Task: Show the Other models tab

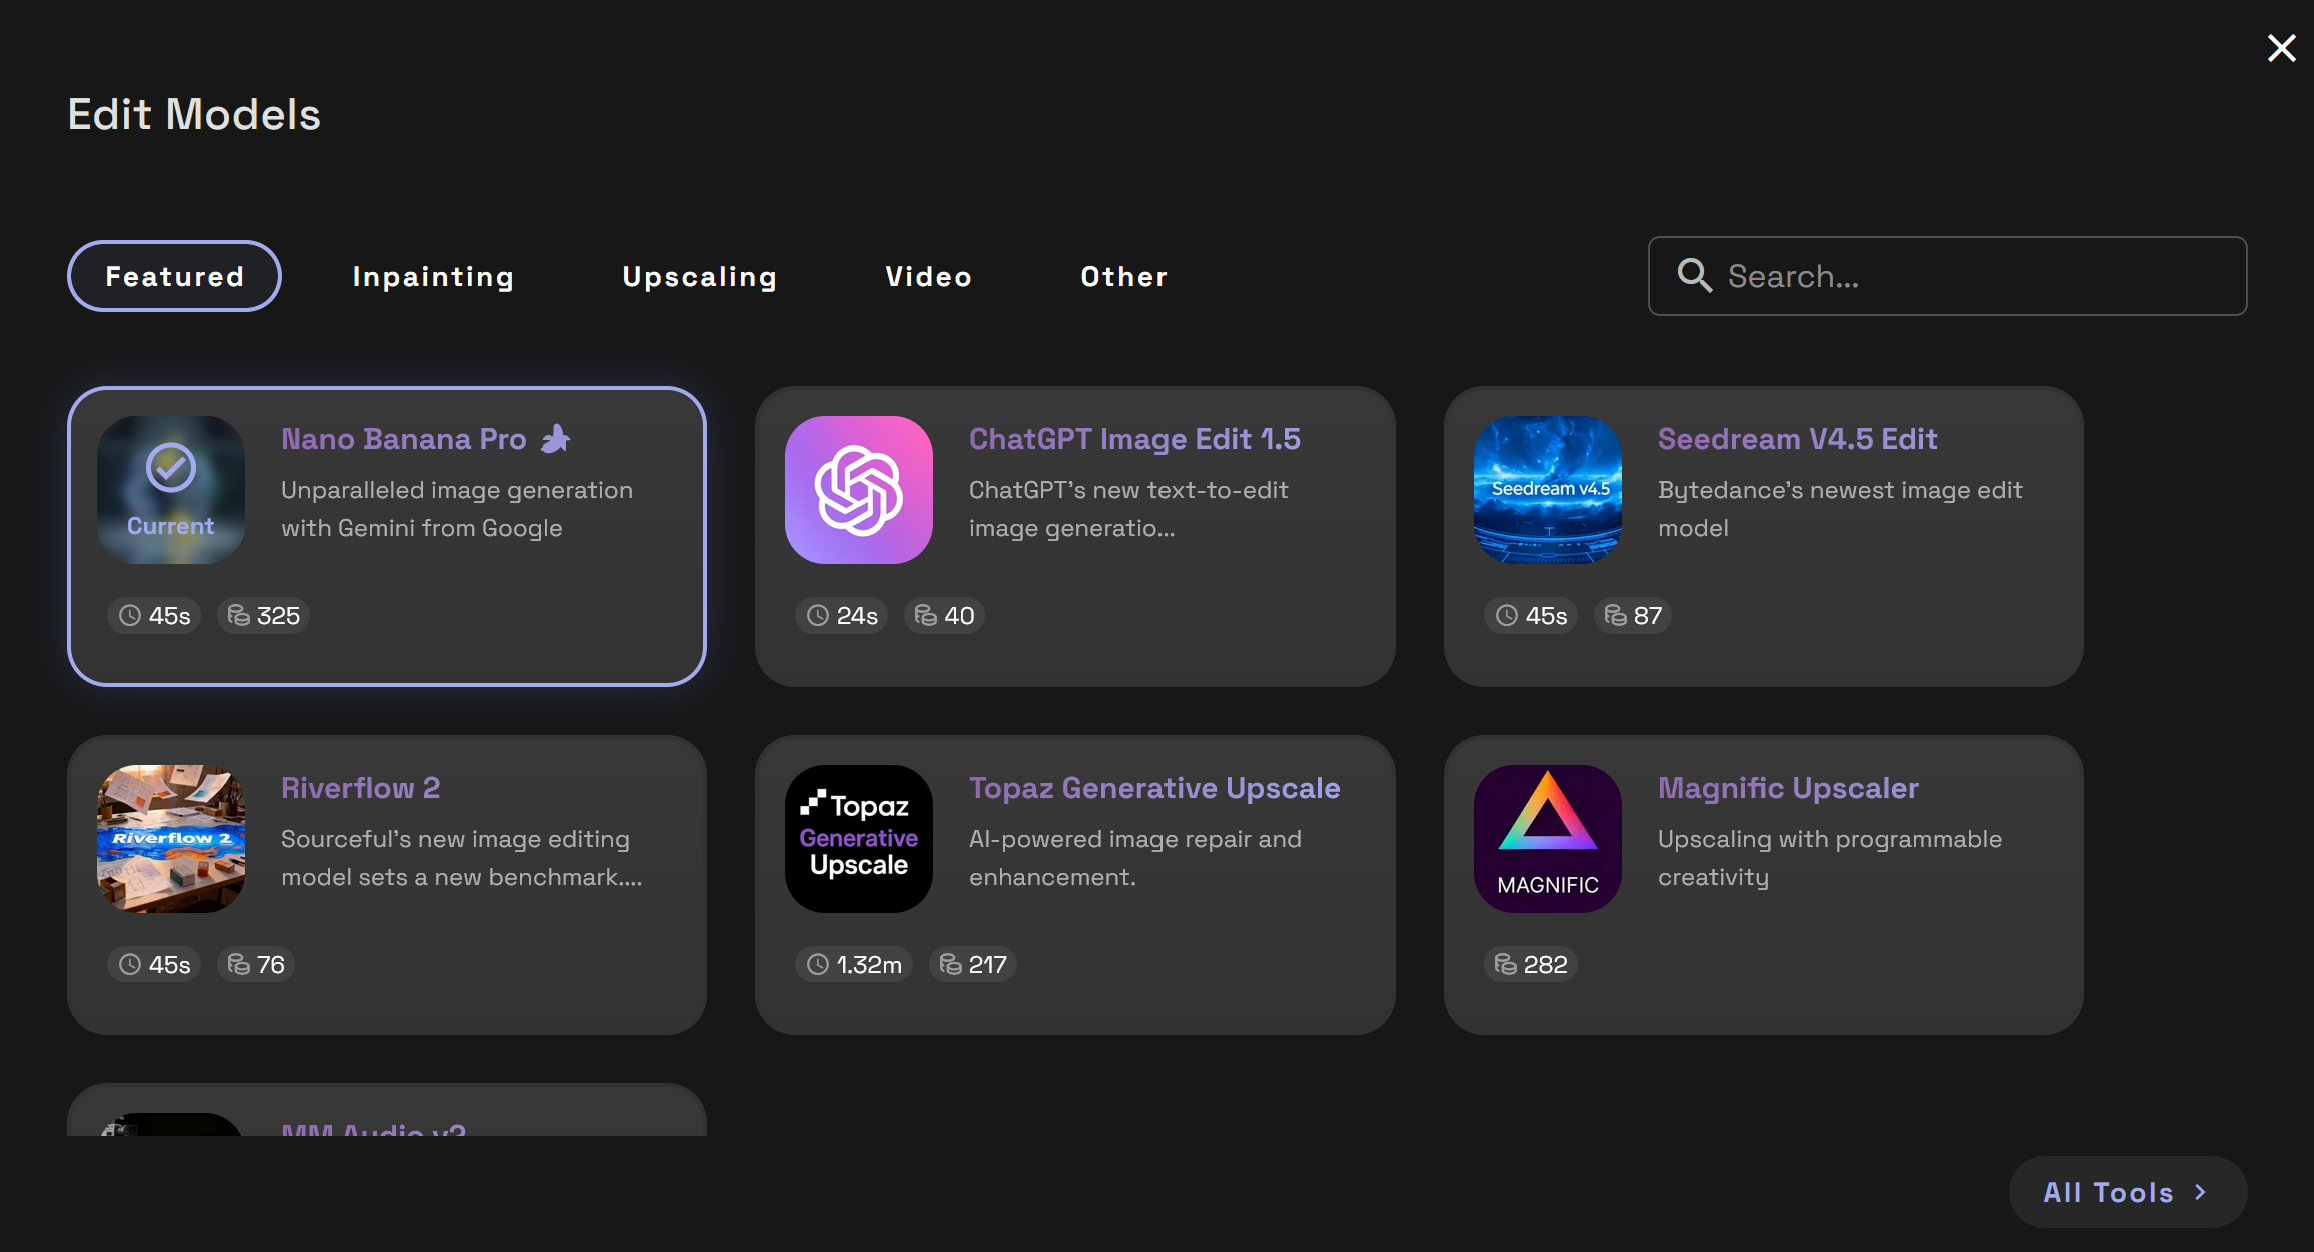Action: pos(1124,277)
